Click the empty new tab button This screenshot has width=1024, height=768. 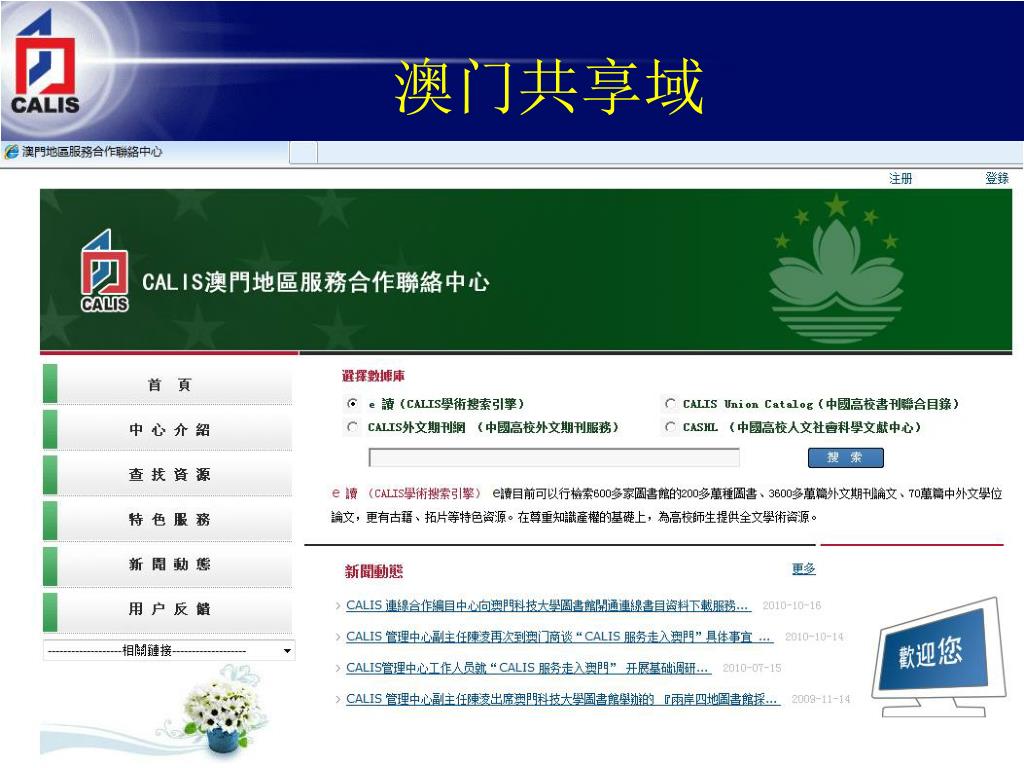point(303,153)
